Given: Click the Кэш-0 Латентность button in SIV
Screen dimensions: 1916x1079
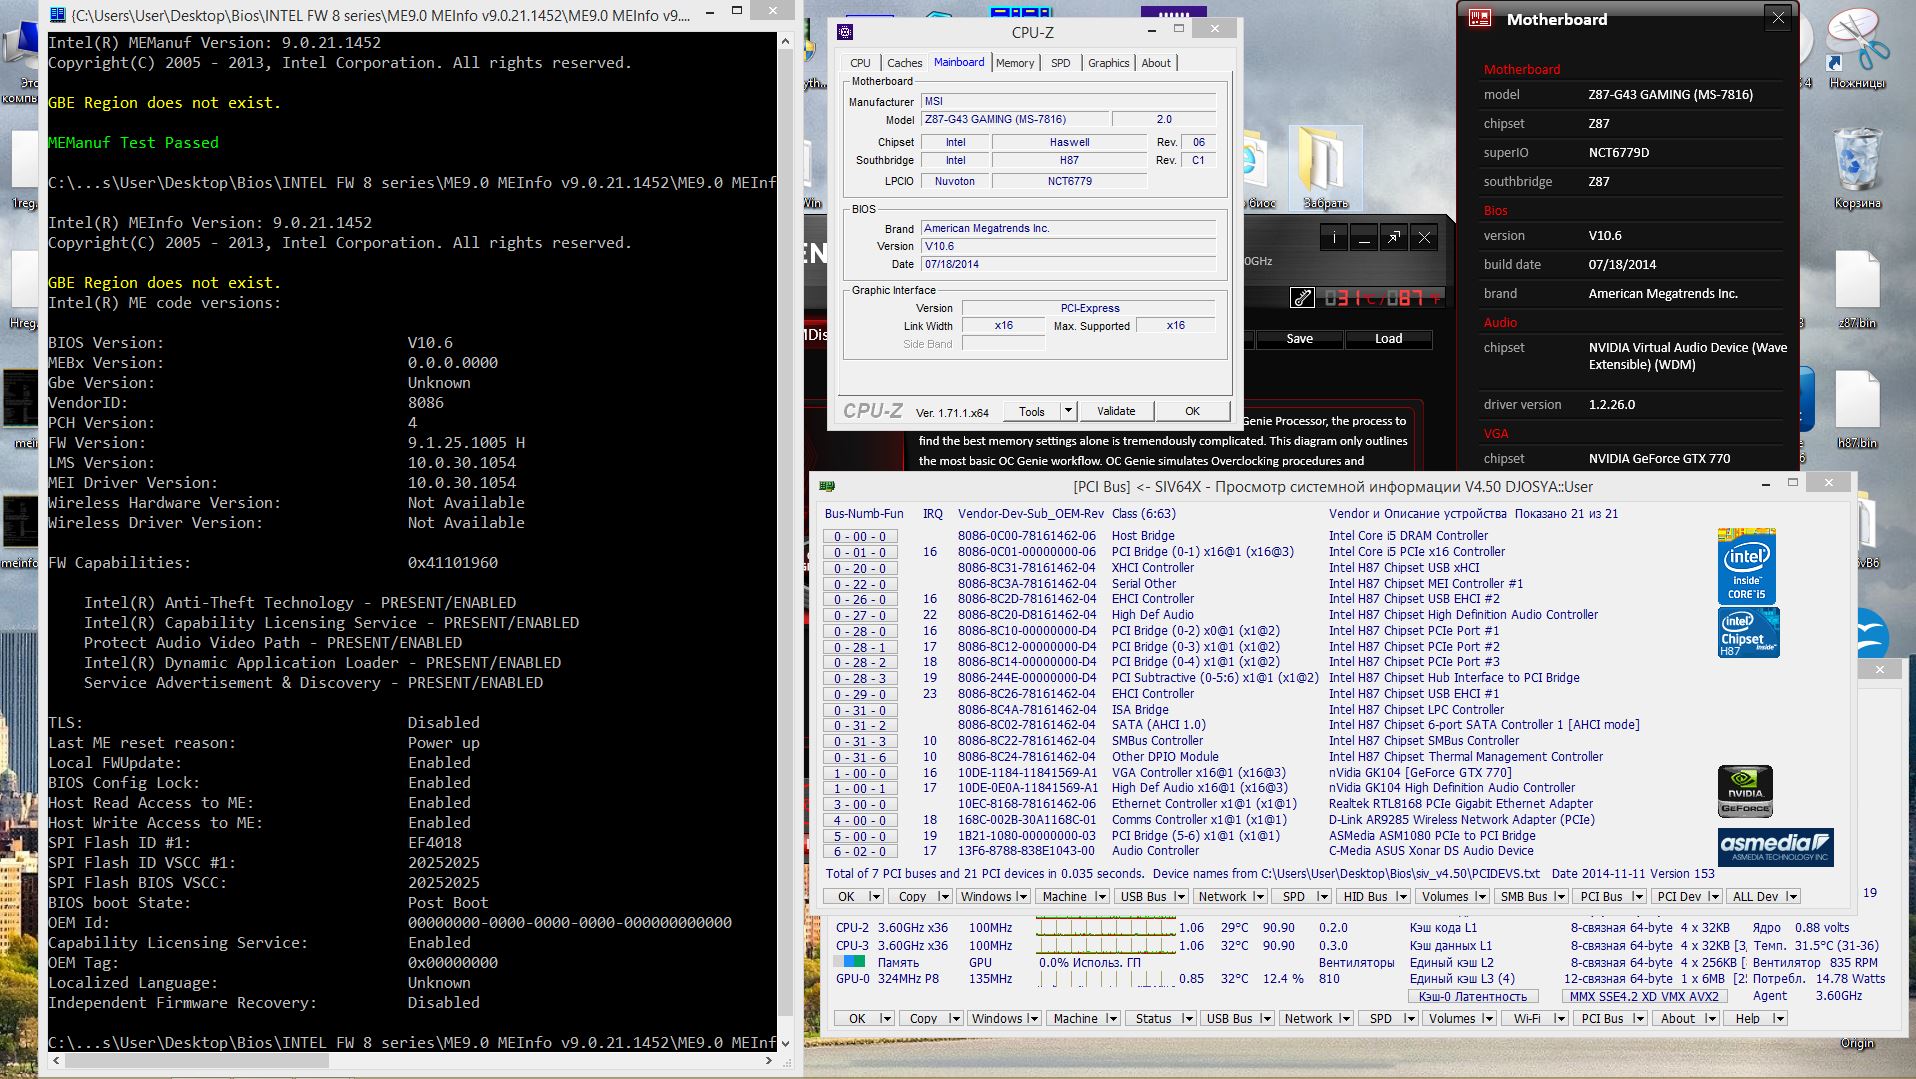Looking at the screenshot, I should (1472, 996).
